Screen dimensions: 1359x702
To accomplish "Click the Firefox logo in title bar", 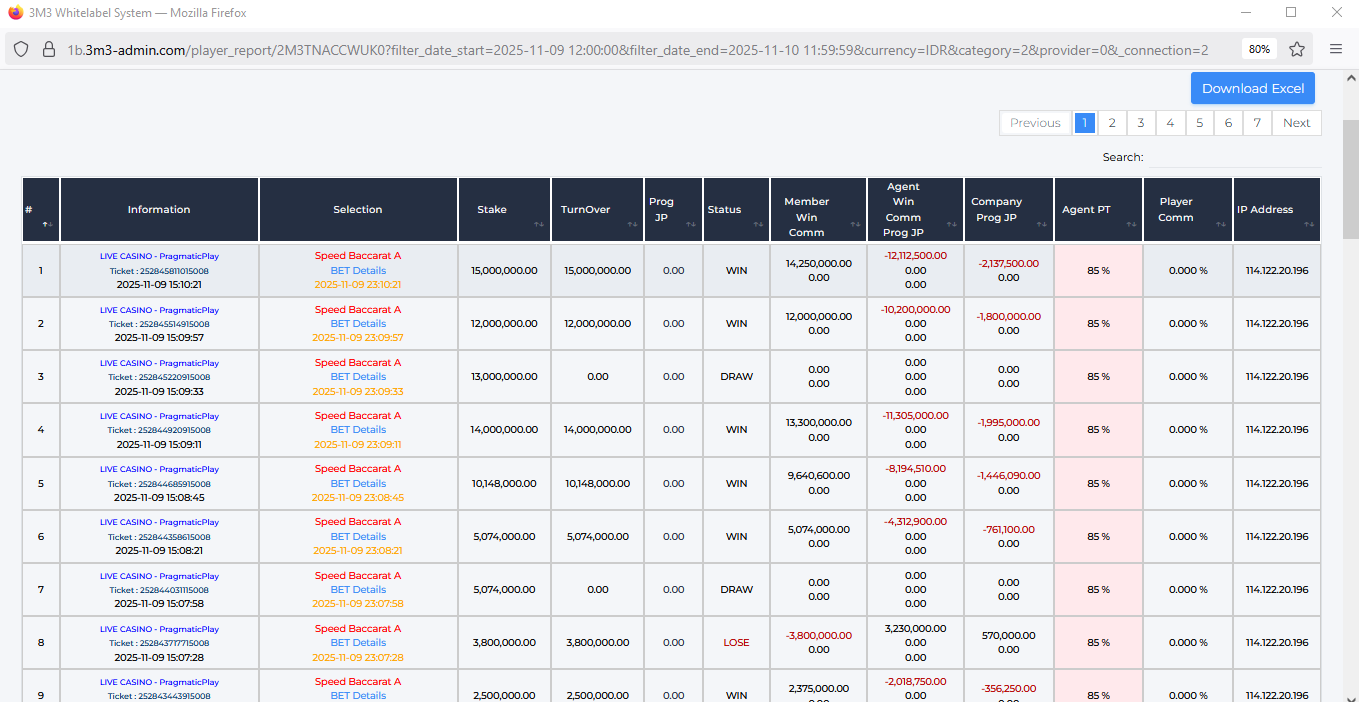I will [15, 13].
